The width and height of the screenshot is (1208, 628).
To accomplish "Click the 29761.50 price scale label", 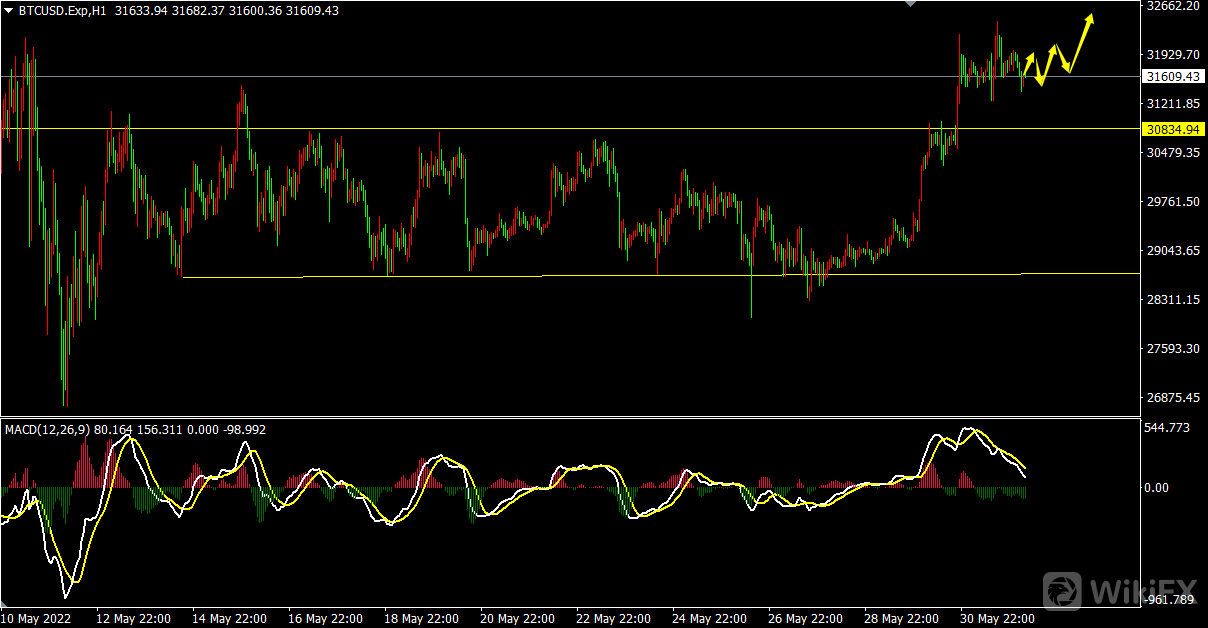I will coord(1174,202).
